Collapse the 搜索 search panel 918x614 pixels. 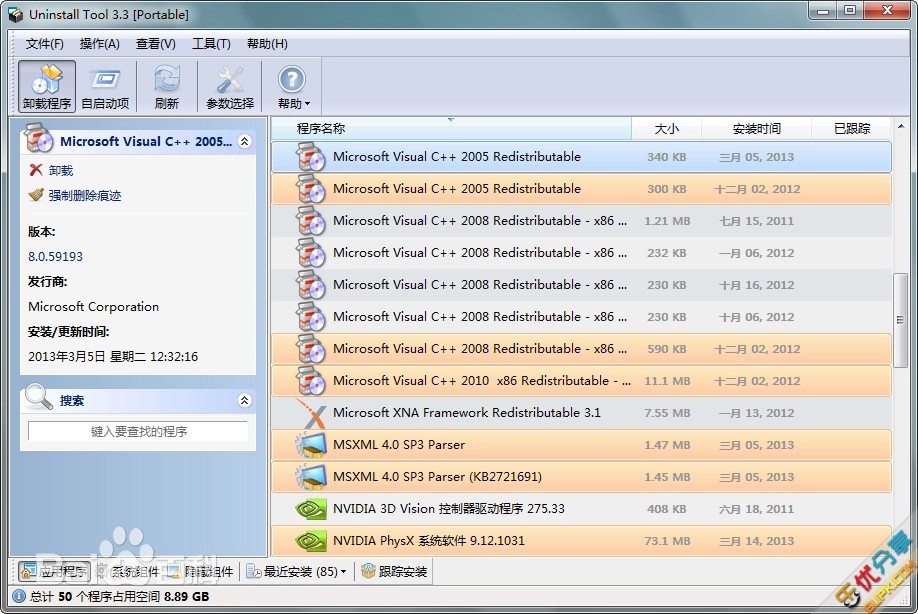coord(245,400)
